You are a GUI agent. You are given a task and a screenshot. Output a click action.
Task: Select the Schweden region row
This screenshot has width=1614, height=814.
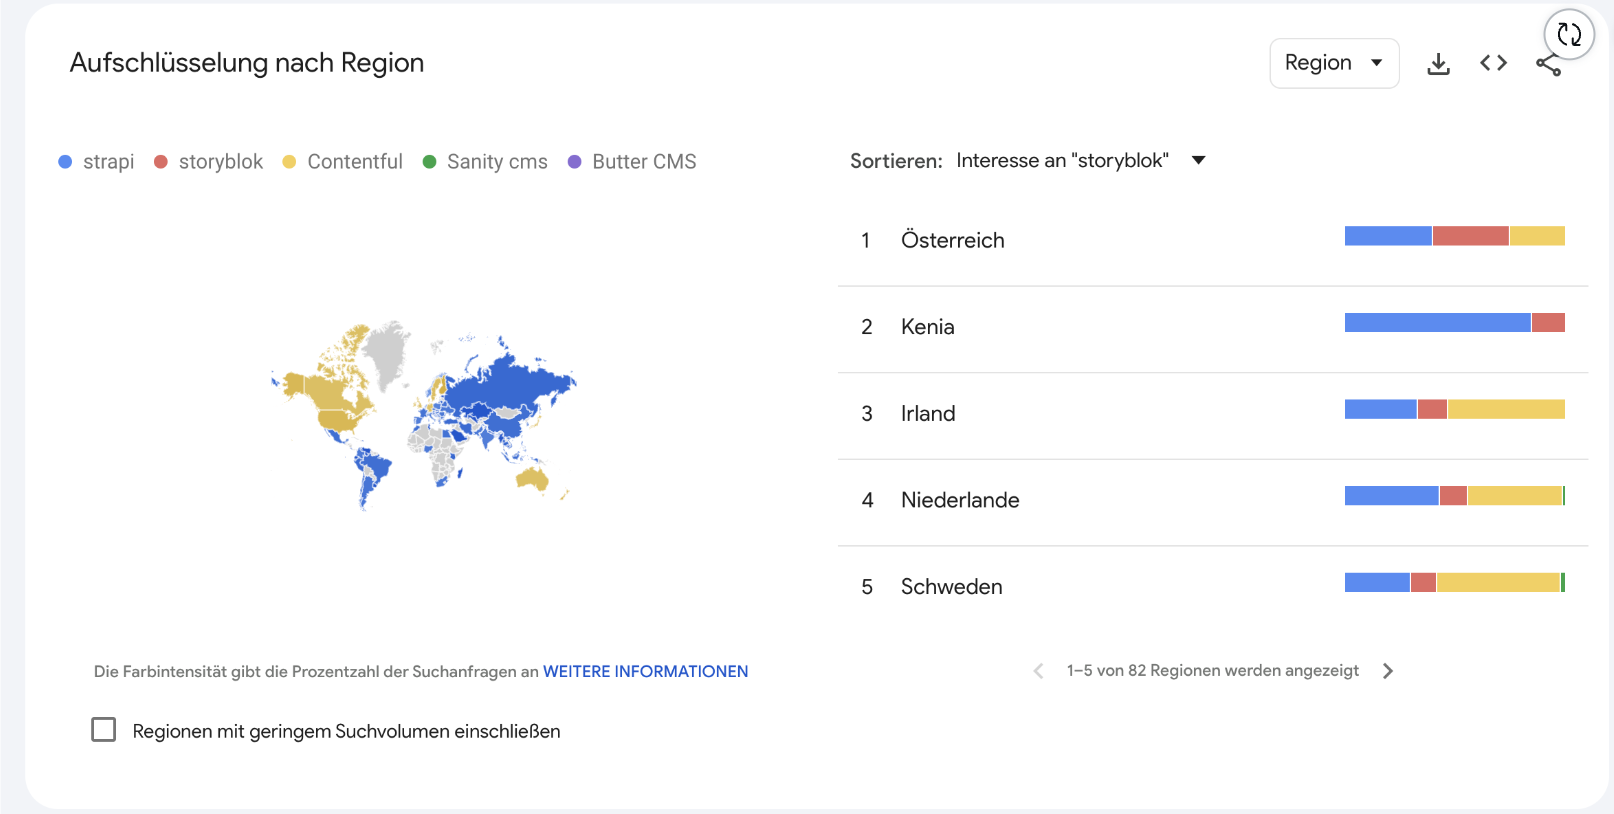1213,587
